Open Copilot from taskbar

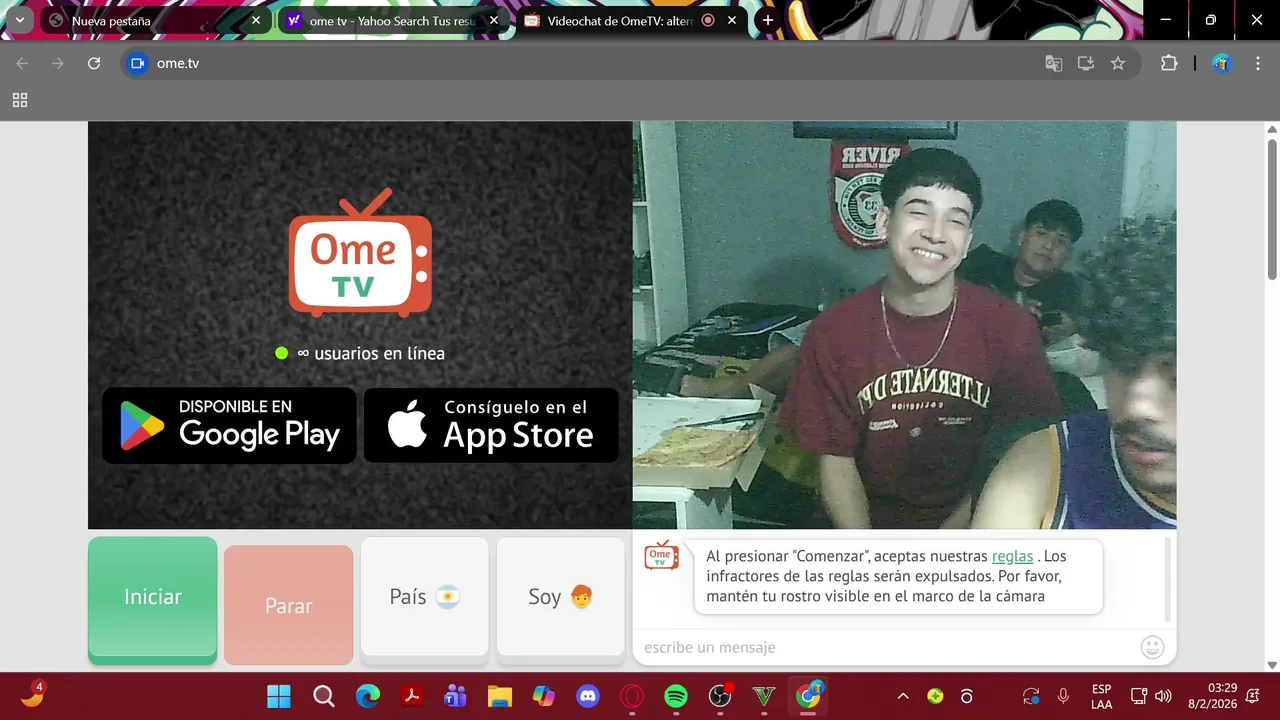[544, 696]
